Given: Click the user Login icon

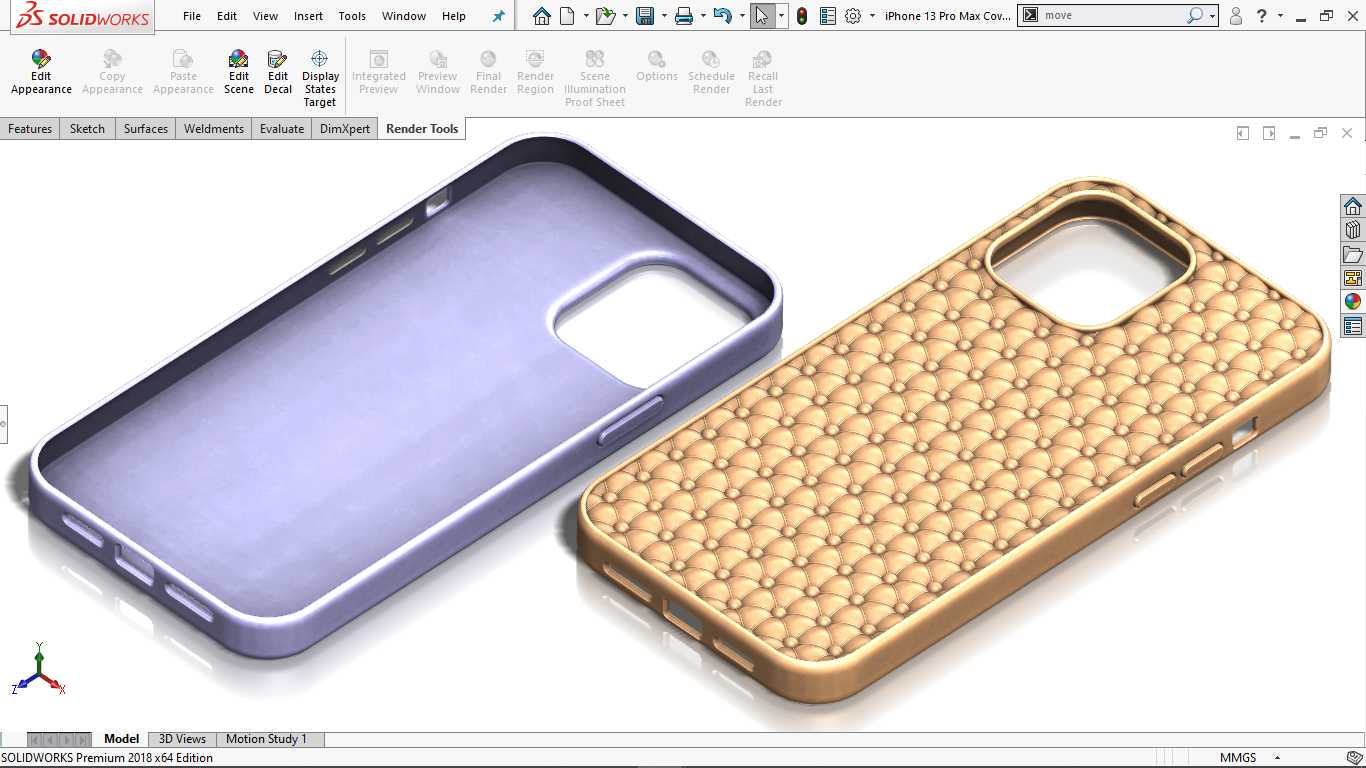Looking at the screenshot, I should tap(1236, 16).
